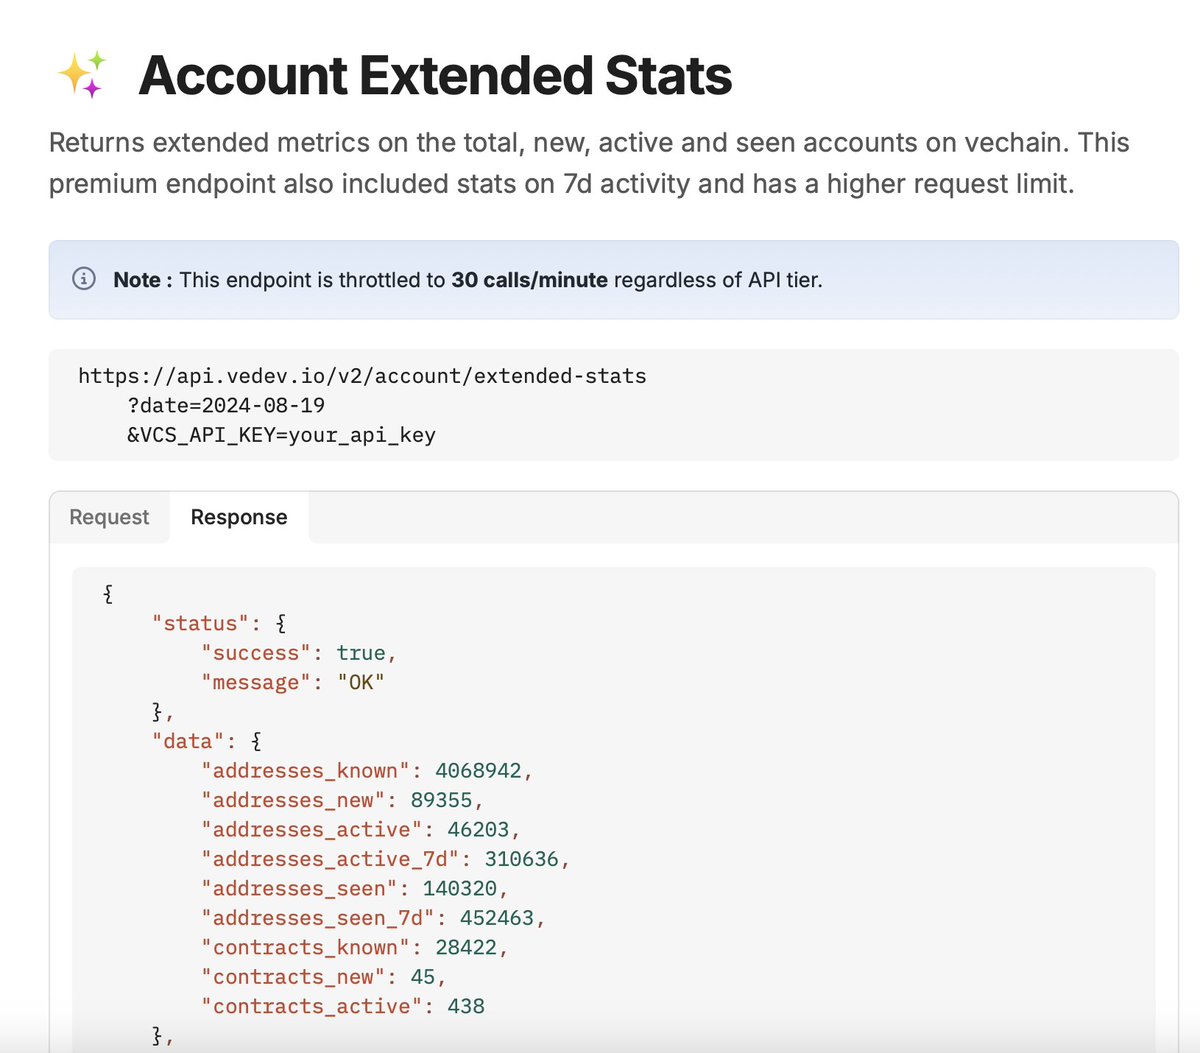This screenshot has width=1200, height=1053.
Task: Click the "contracts_active" key name
Action: coord(311,1007)
